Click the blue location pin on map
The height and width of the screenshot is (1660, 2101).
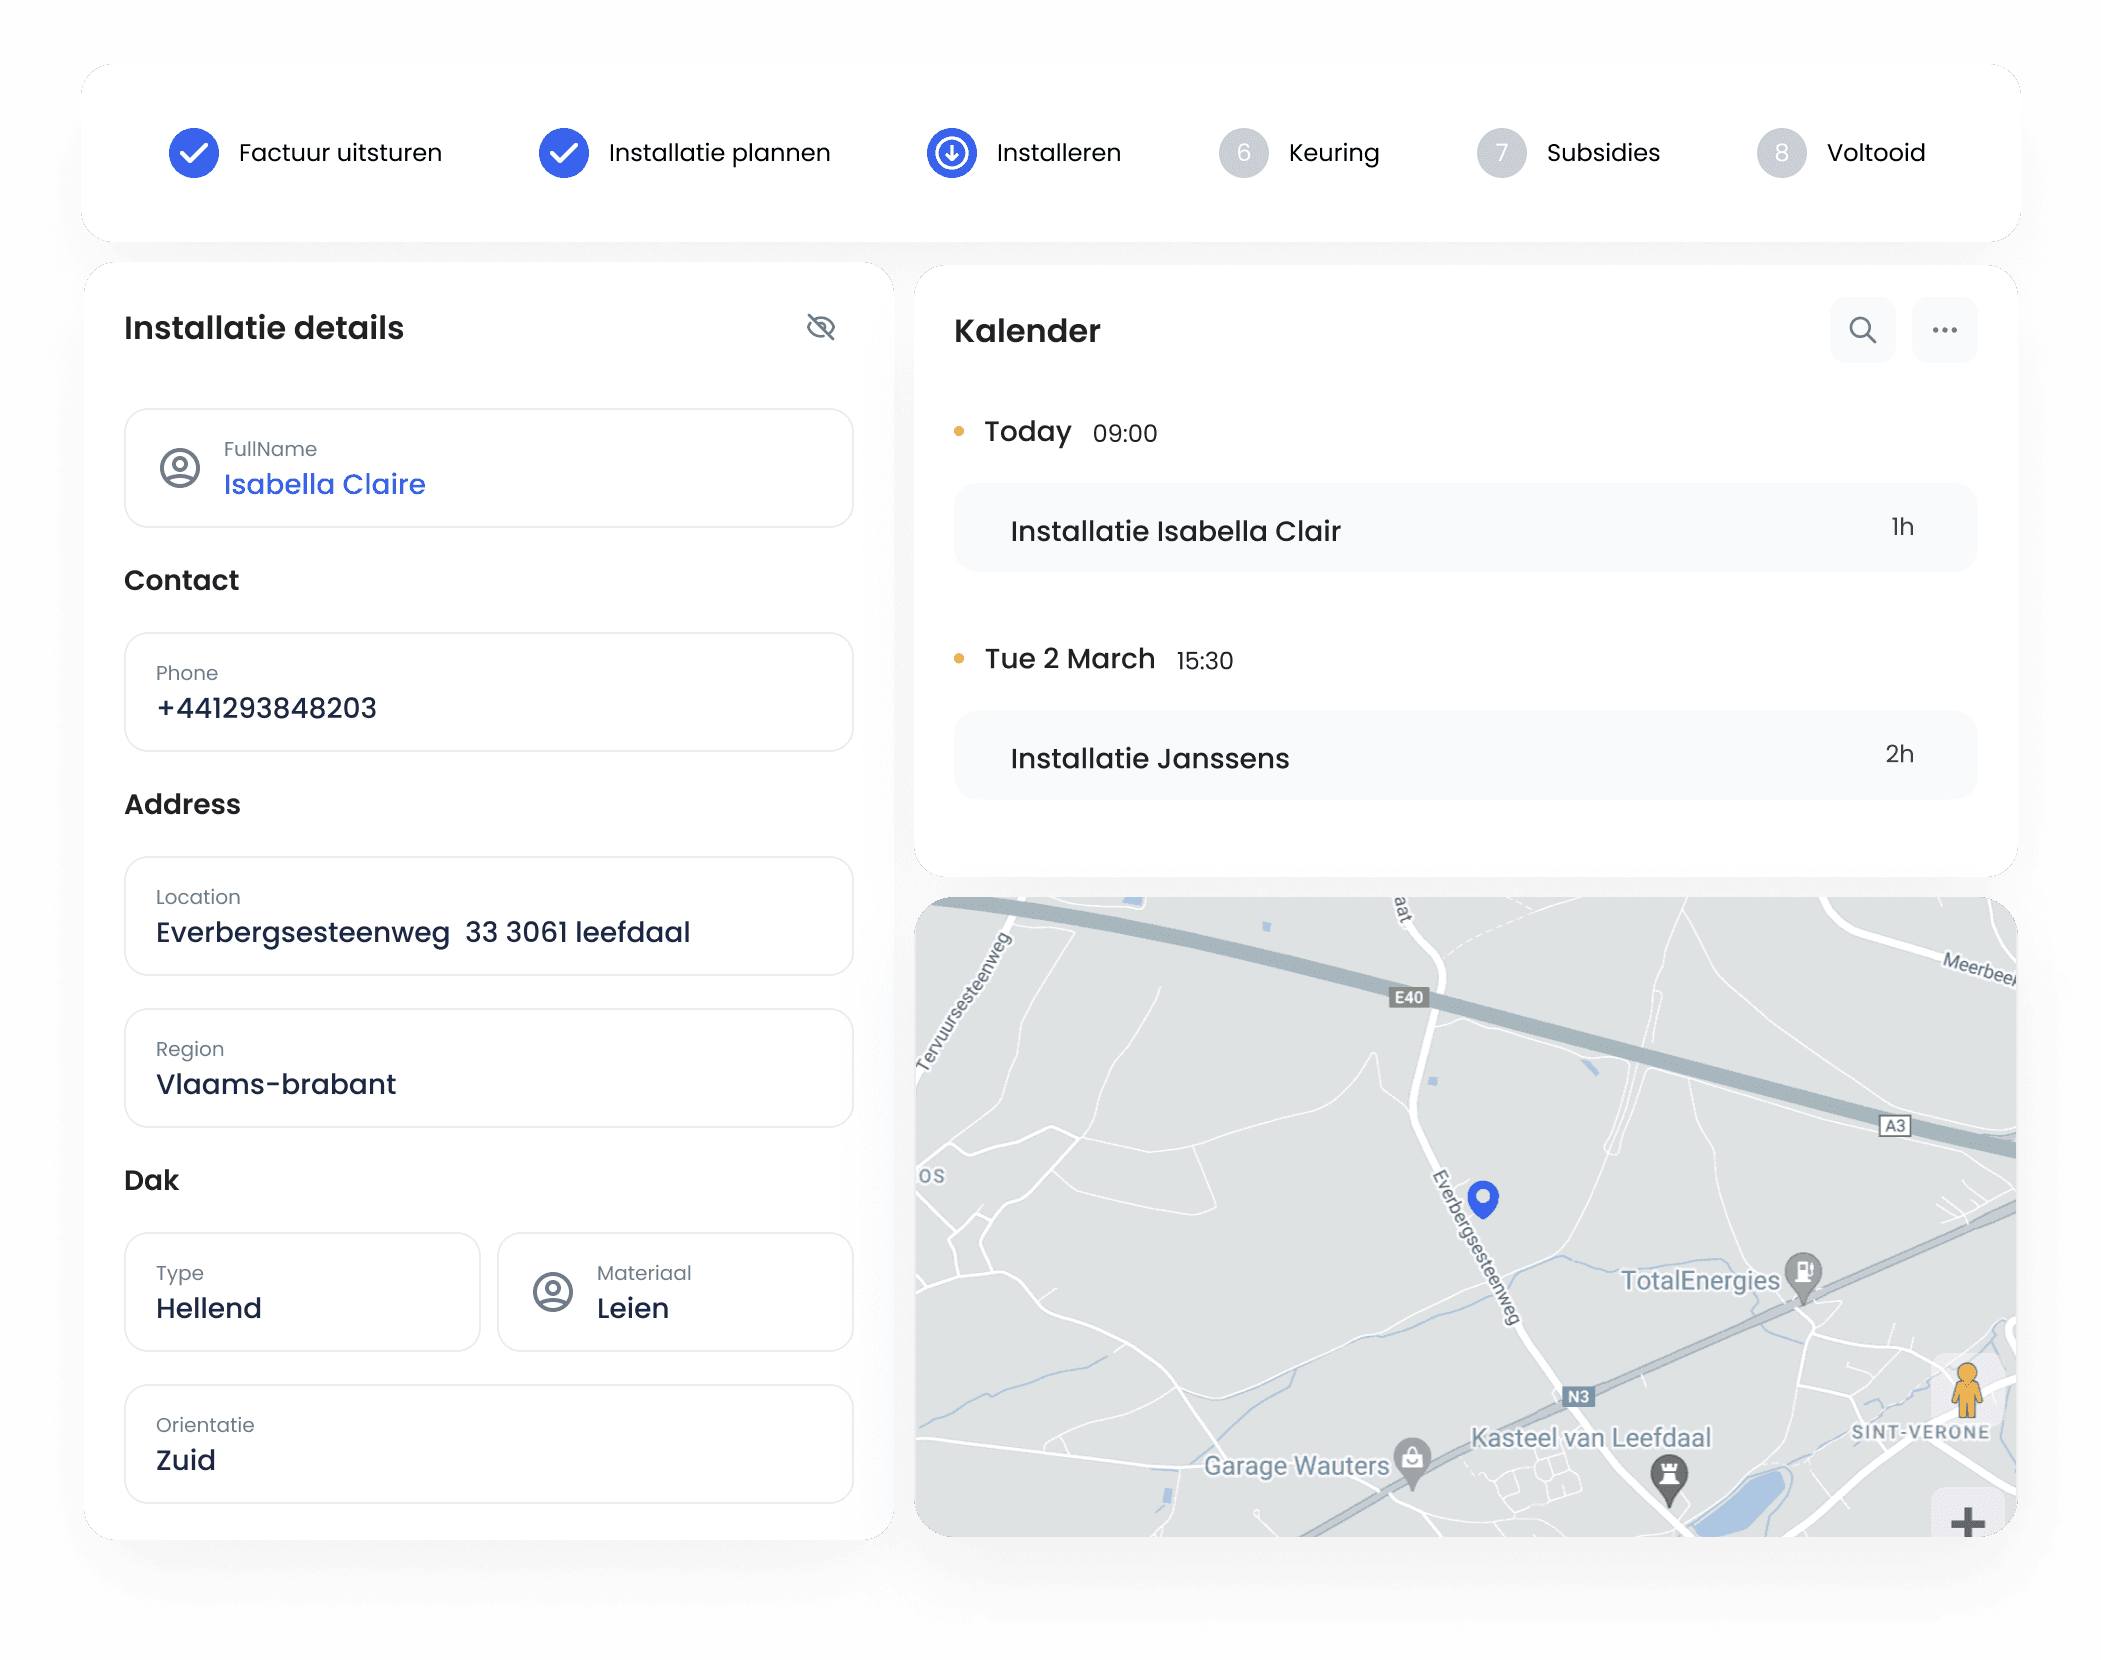point(1483,1198)
